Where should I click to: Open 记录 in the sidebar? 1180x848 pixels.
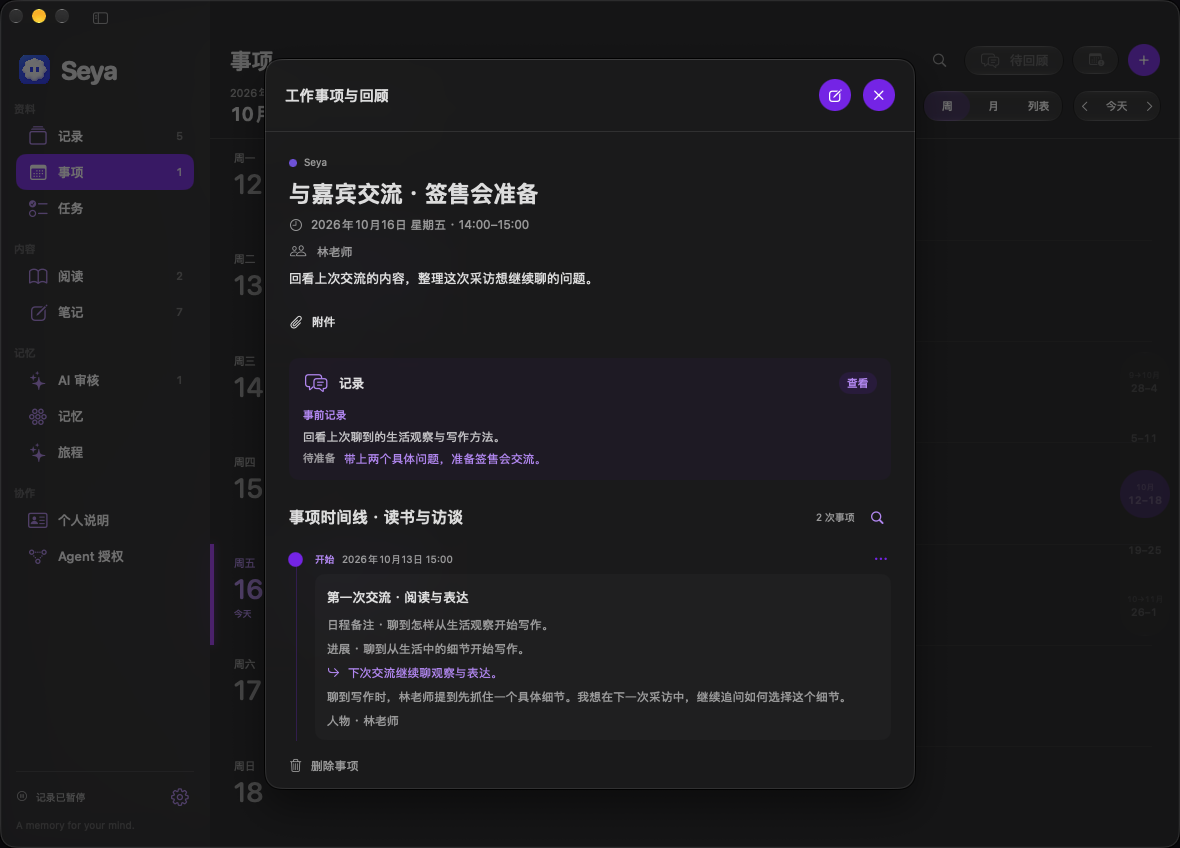[x=105, y=136]
